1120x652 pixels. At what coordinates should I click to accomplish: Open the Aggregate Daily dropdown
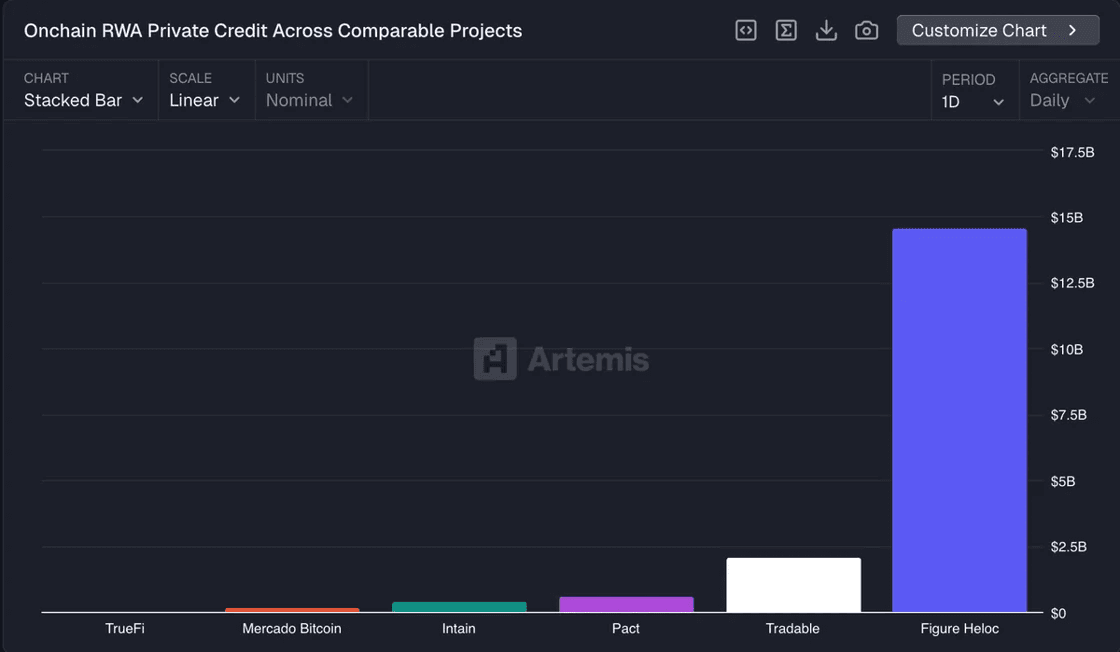pos(1062,101)
